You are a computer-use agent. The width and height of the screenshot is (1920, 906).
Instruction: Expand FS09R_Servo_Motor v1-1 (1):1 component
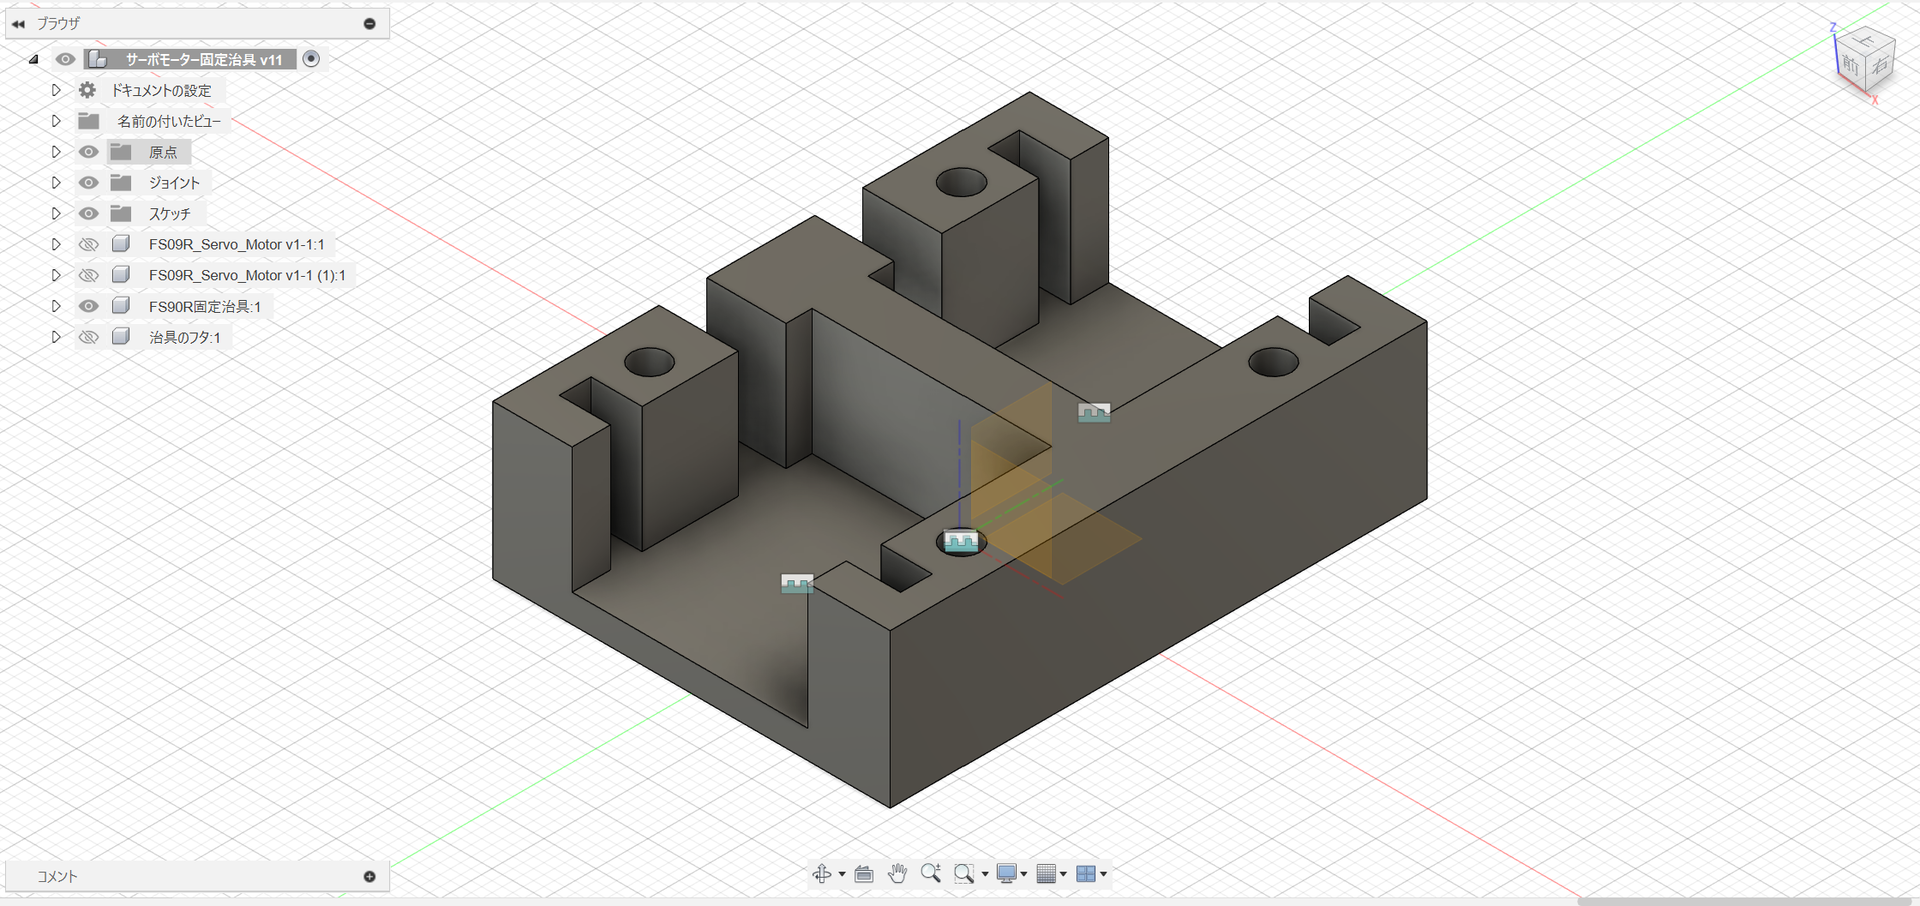pyautogui.click(x=56, y=275)
